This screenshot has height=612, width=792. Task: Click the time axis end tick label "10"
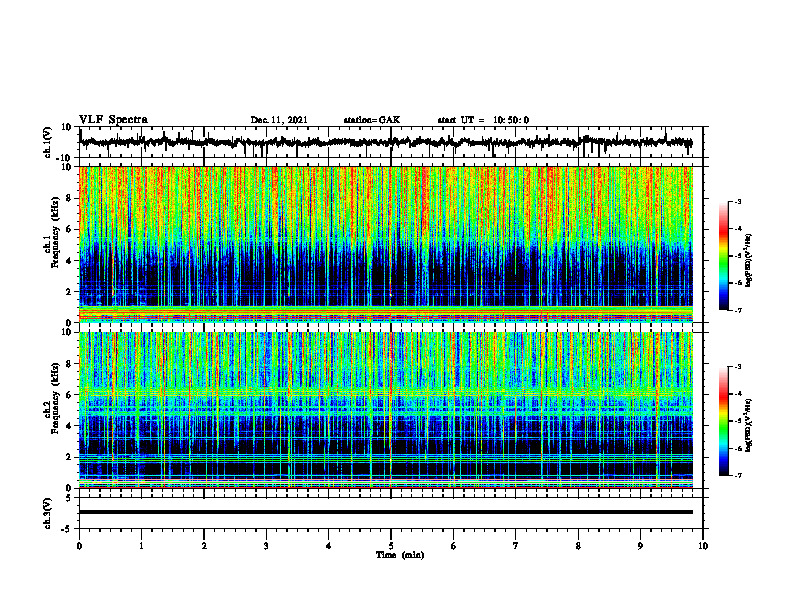pos(703,546)
